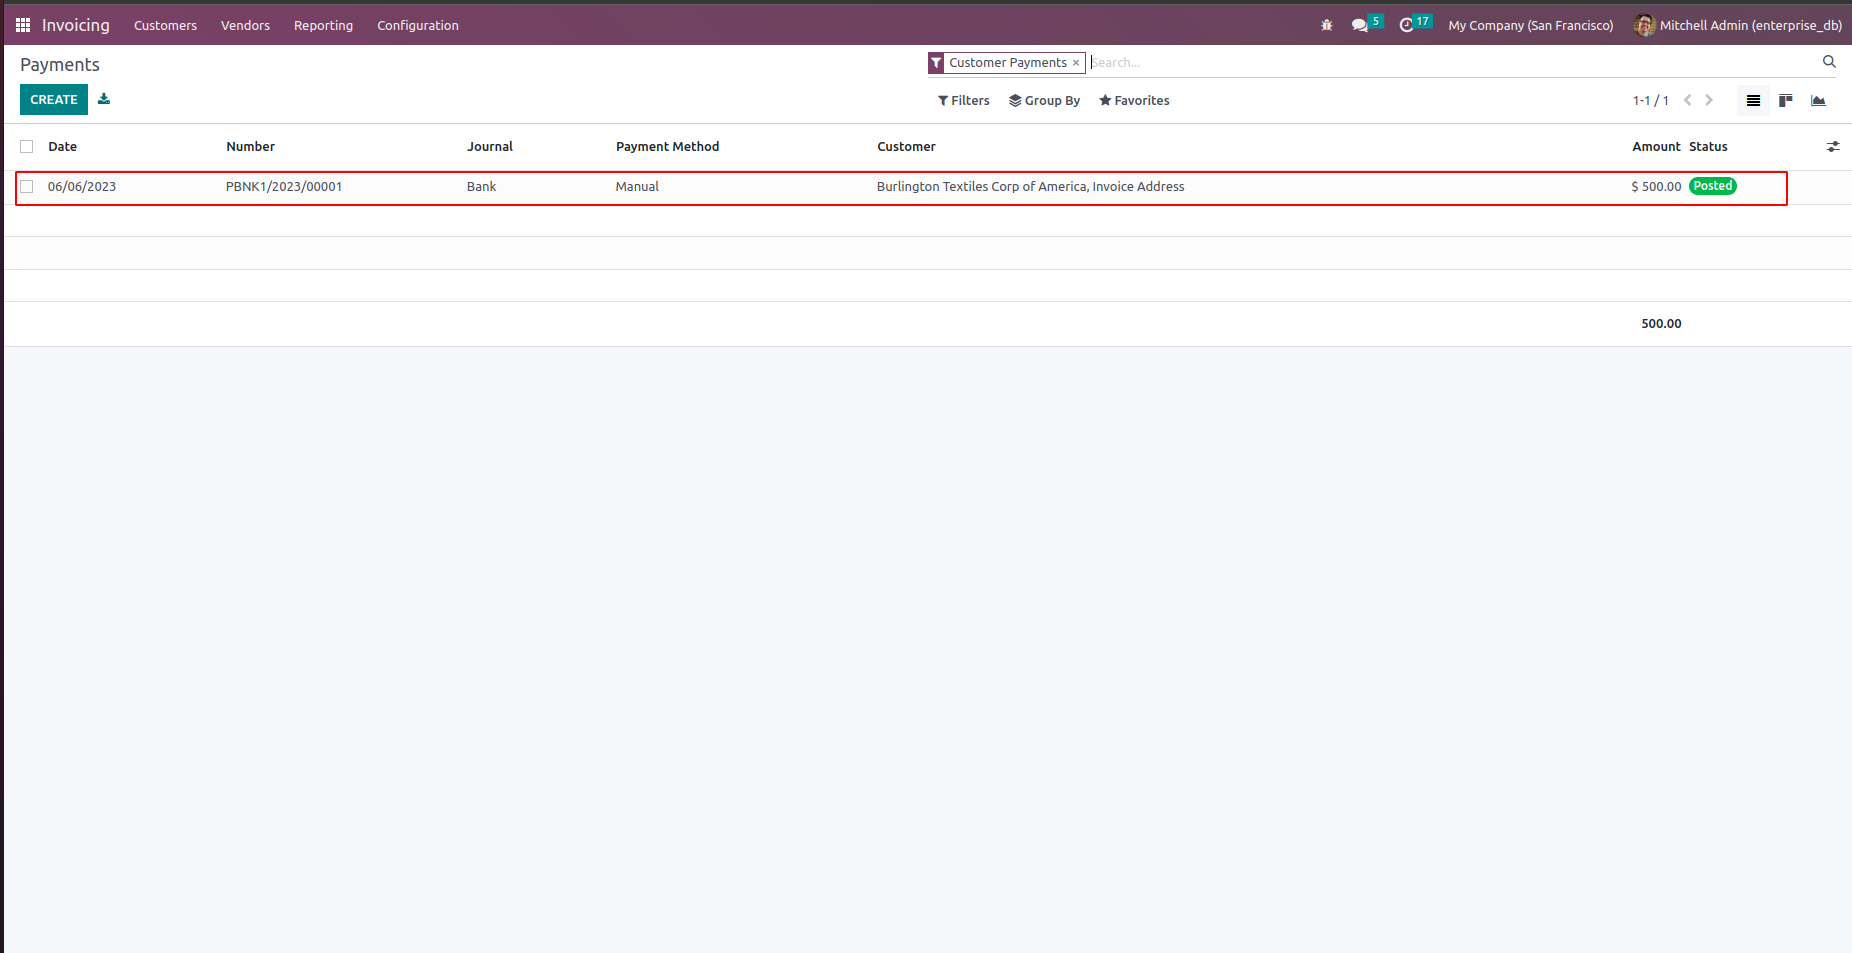Open the Configuration menu
Screen dimensions: 1852x953
tap(418, 25)
